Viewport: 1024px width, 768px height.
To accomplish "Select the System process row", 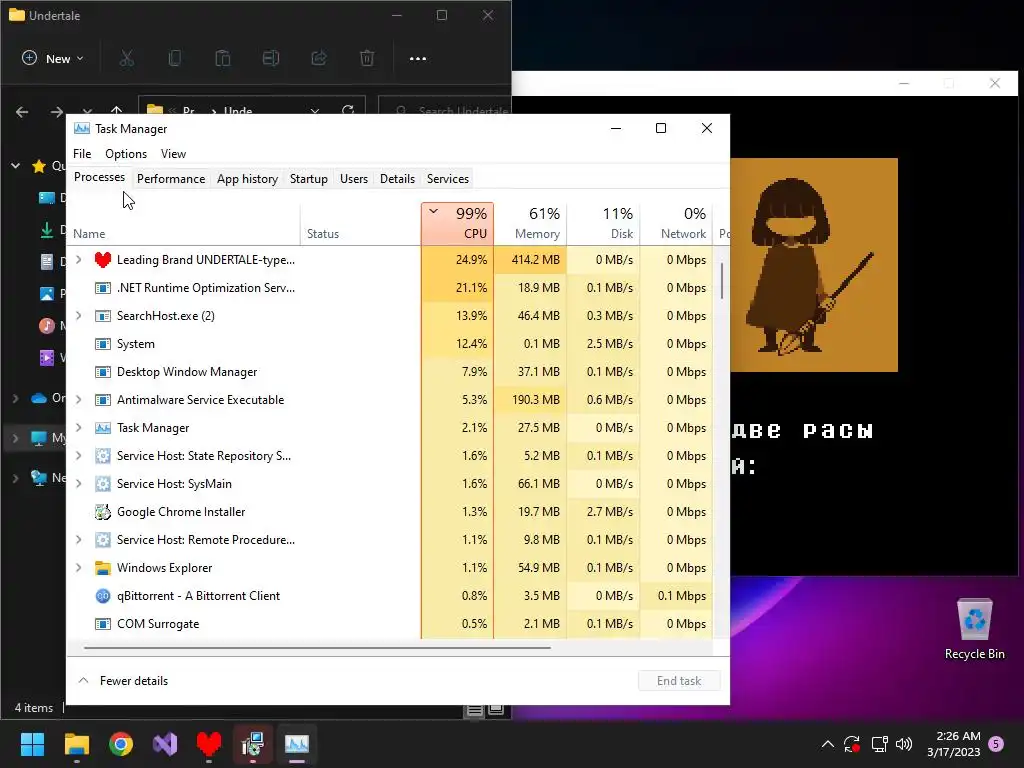I will tap(390, 344).
